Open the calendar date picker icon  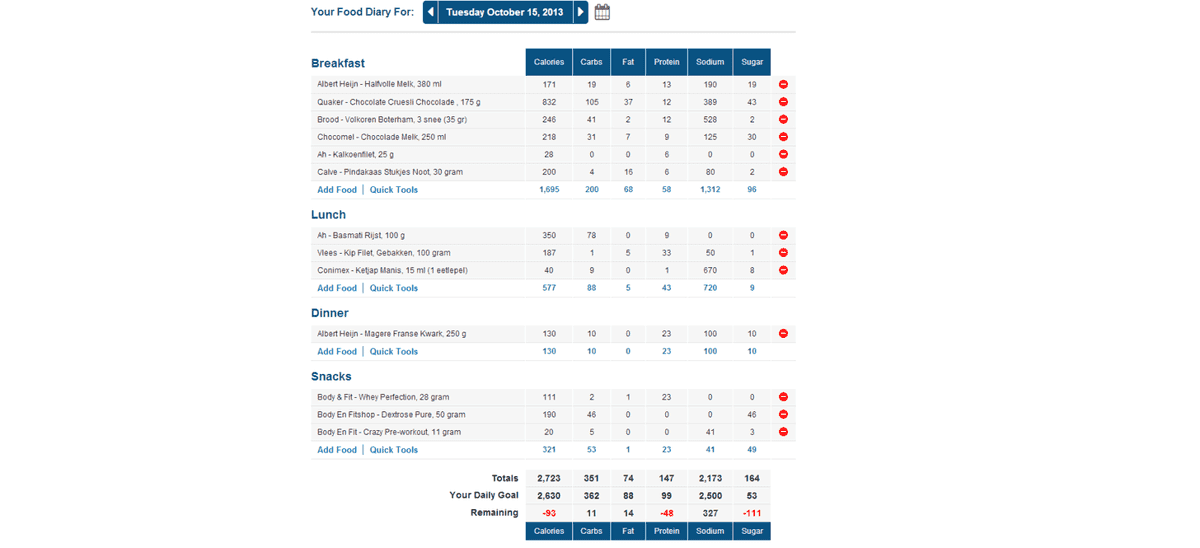602,12
